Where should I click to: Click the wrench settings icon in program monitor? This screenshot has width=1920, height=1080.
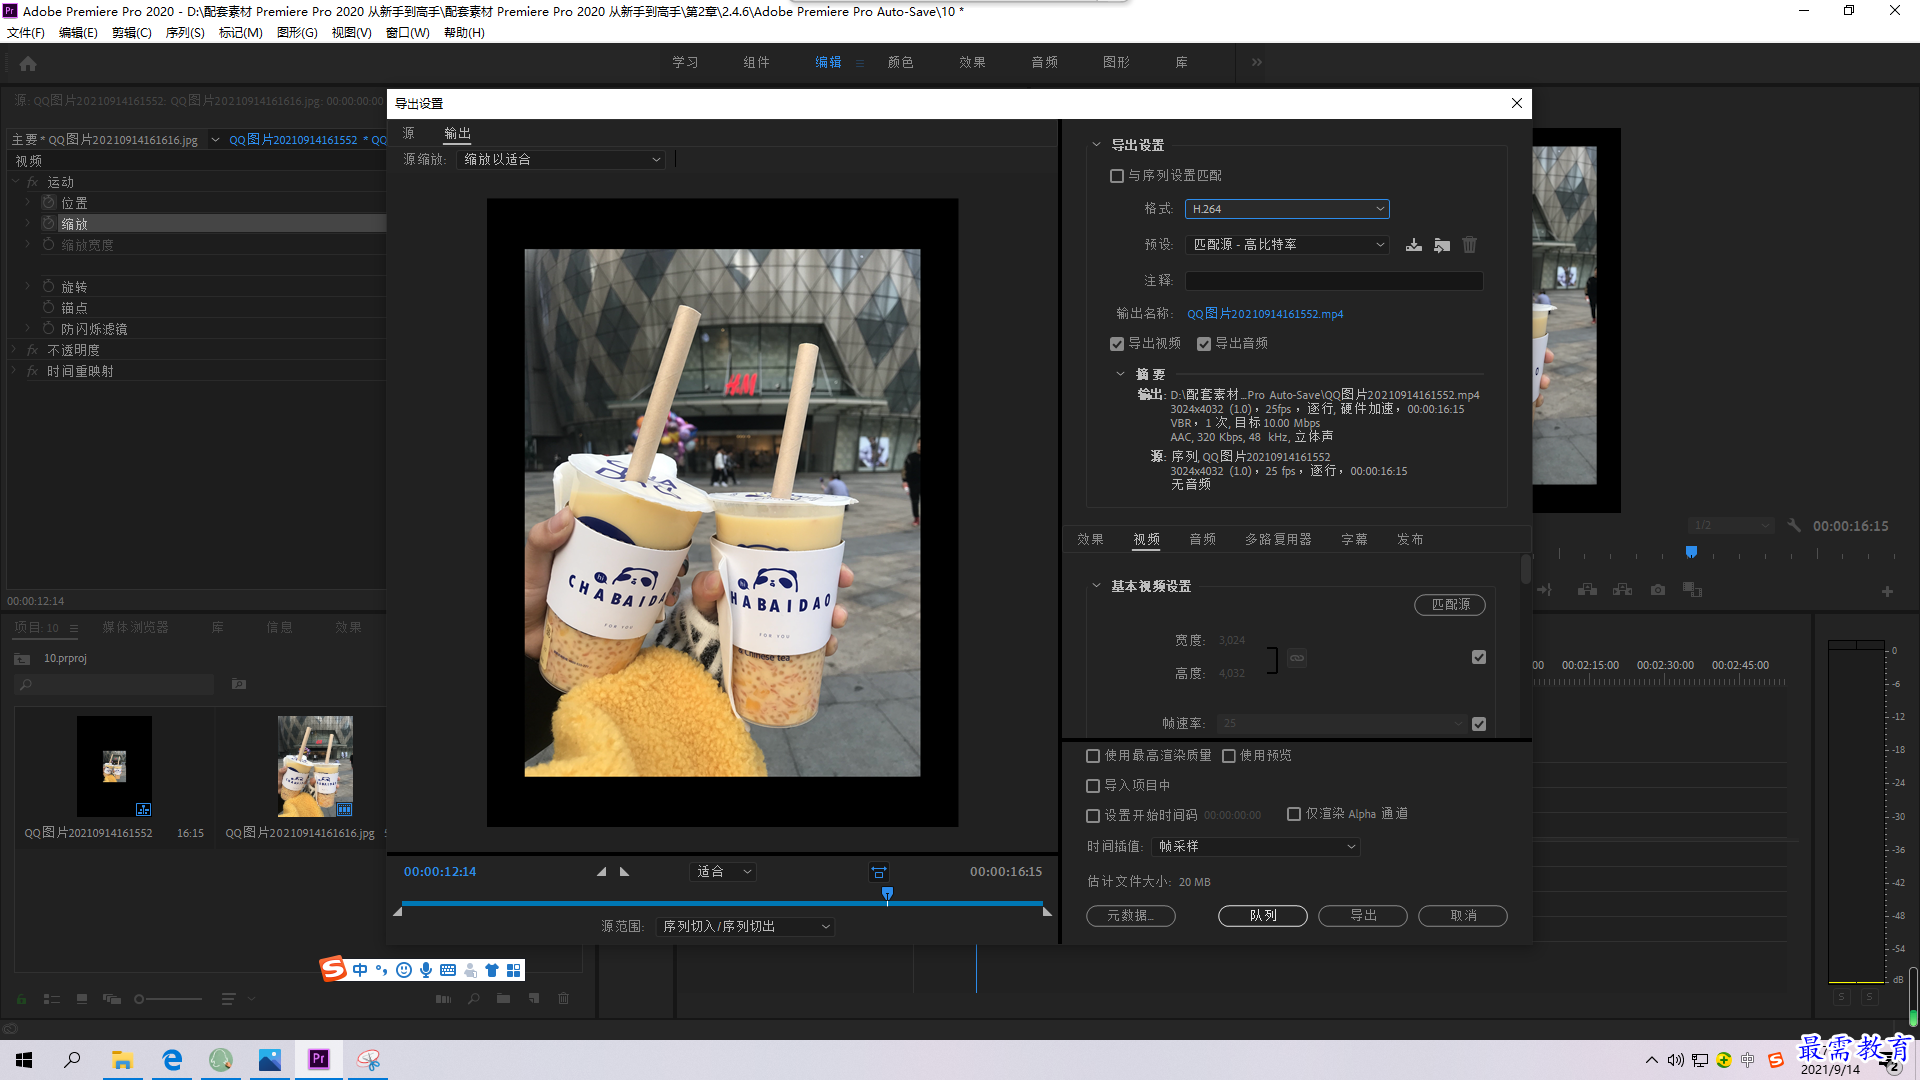click(1794, 525)
